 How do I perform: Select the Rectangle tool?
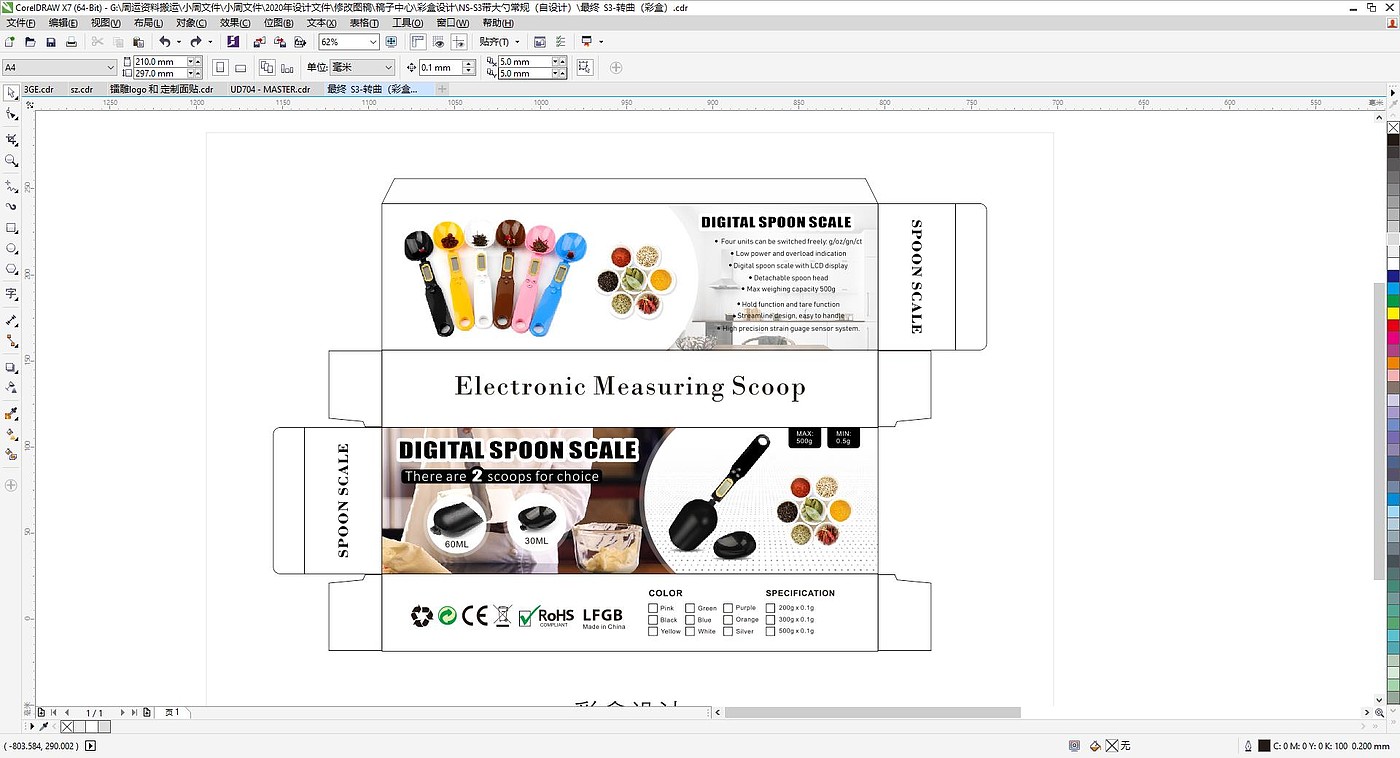[12, 228]
